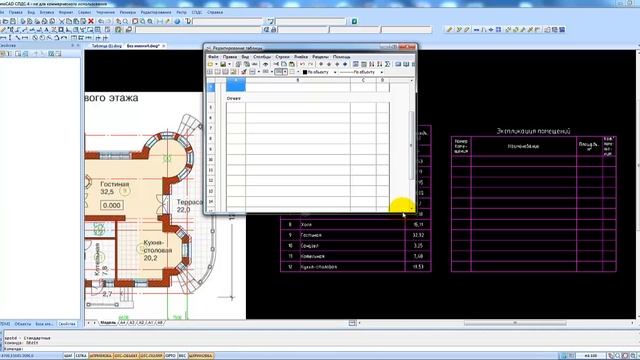Switch to the Модель layout tab
This screenshot has width=640, height=360.
[x=108, y=323]
